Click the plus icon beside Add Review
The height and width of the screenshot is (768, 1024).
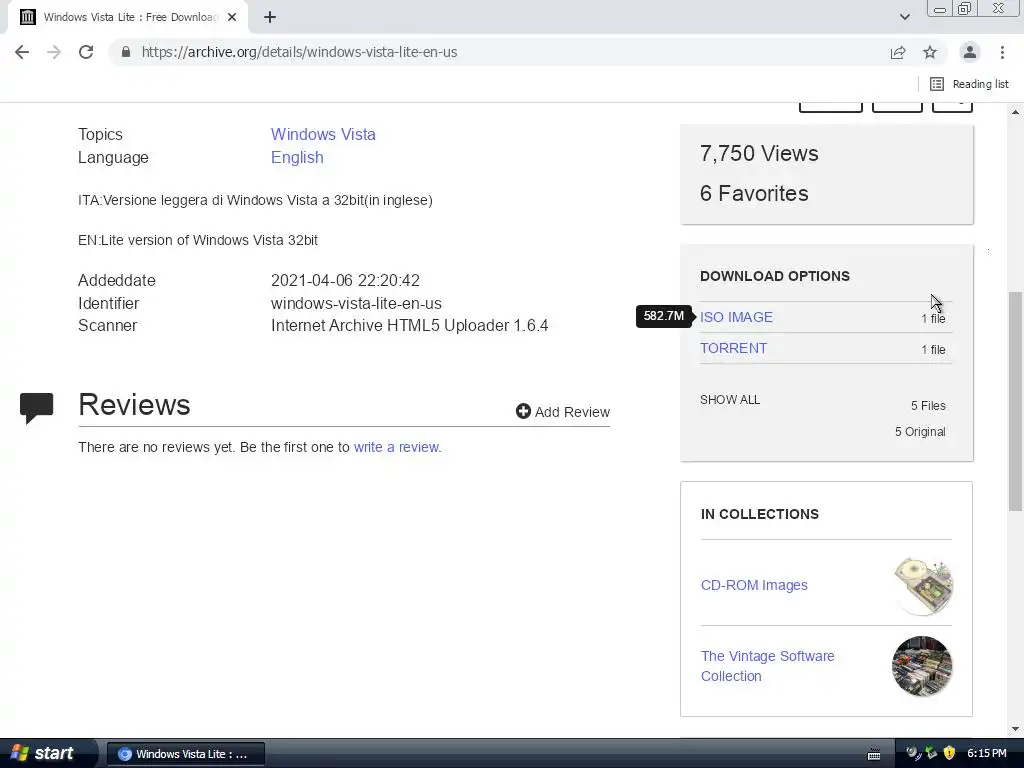point(523,411)
